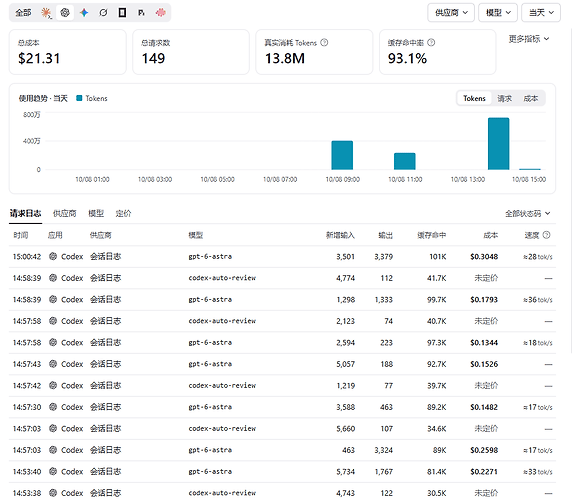Click cost $0.1793 cell
Image resolution: width=572 pixels, height=500 pixels.
(x=484, y=300)
